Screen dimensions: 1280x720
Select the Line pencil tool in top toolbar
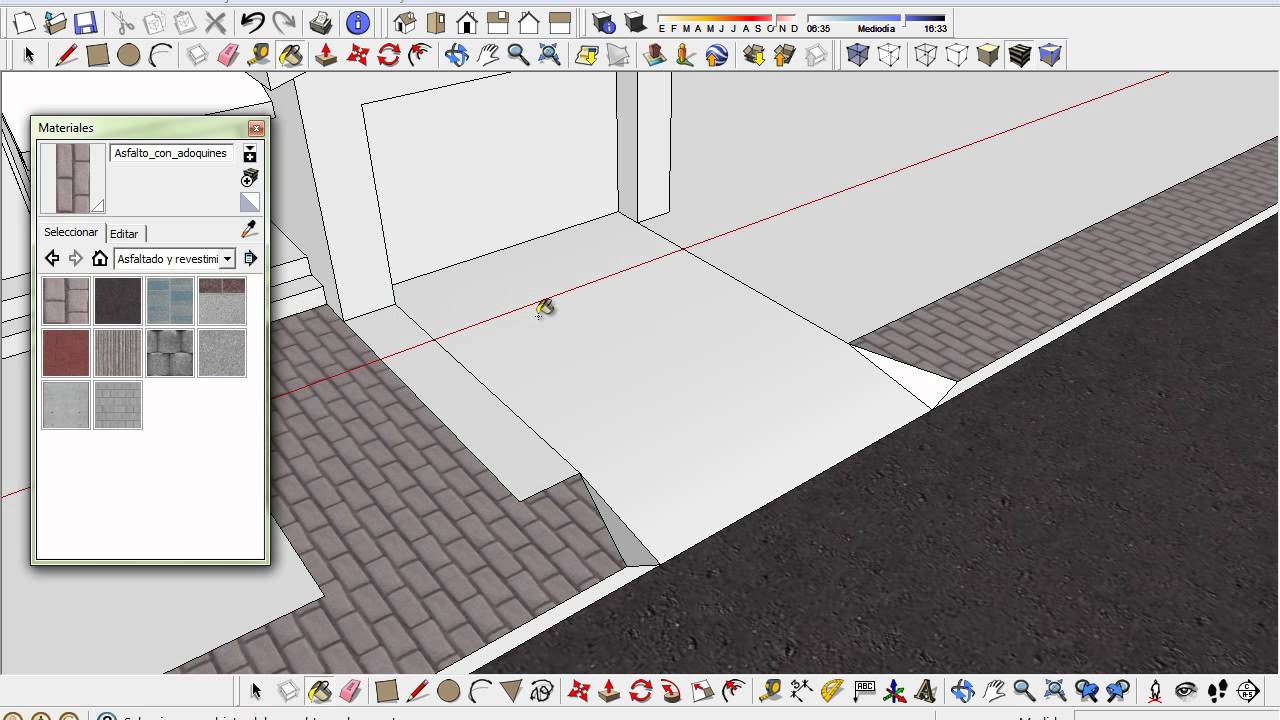pos(66,55)
